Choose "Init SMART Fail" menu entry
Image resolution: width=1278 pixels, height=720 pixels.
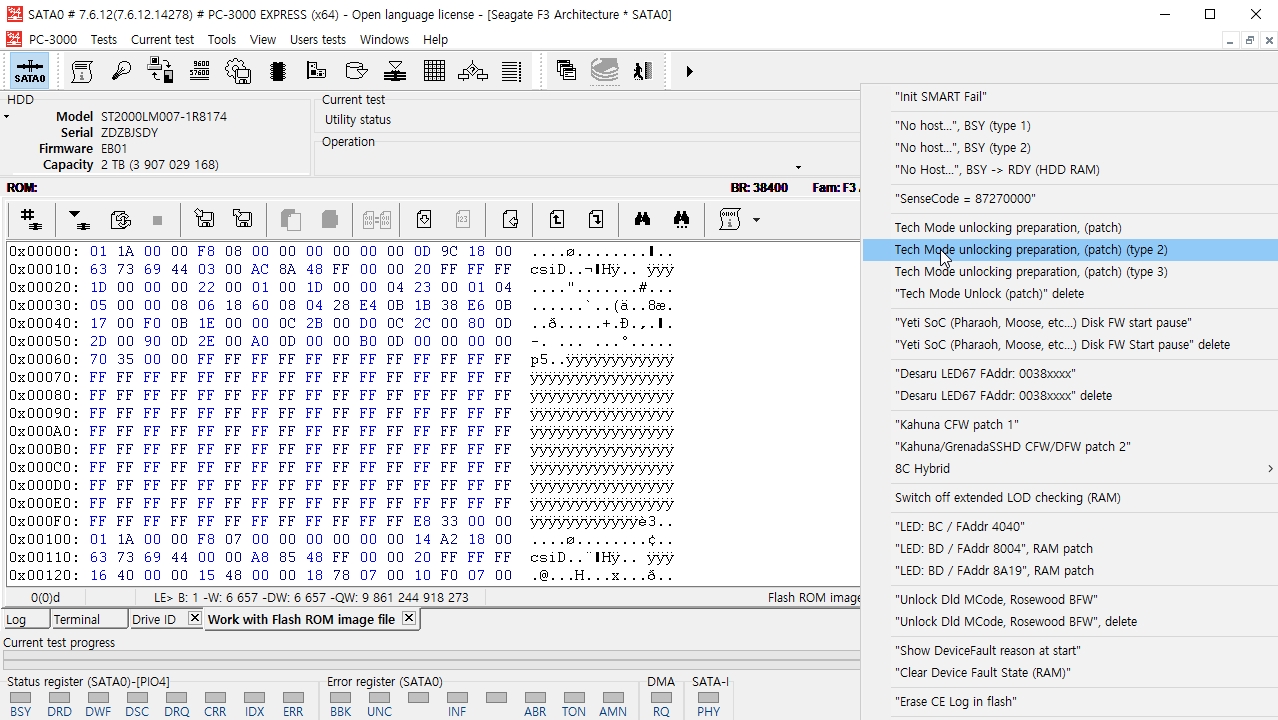click(x=940, y=97)
